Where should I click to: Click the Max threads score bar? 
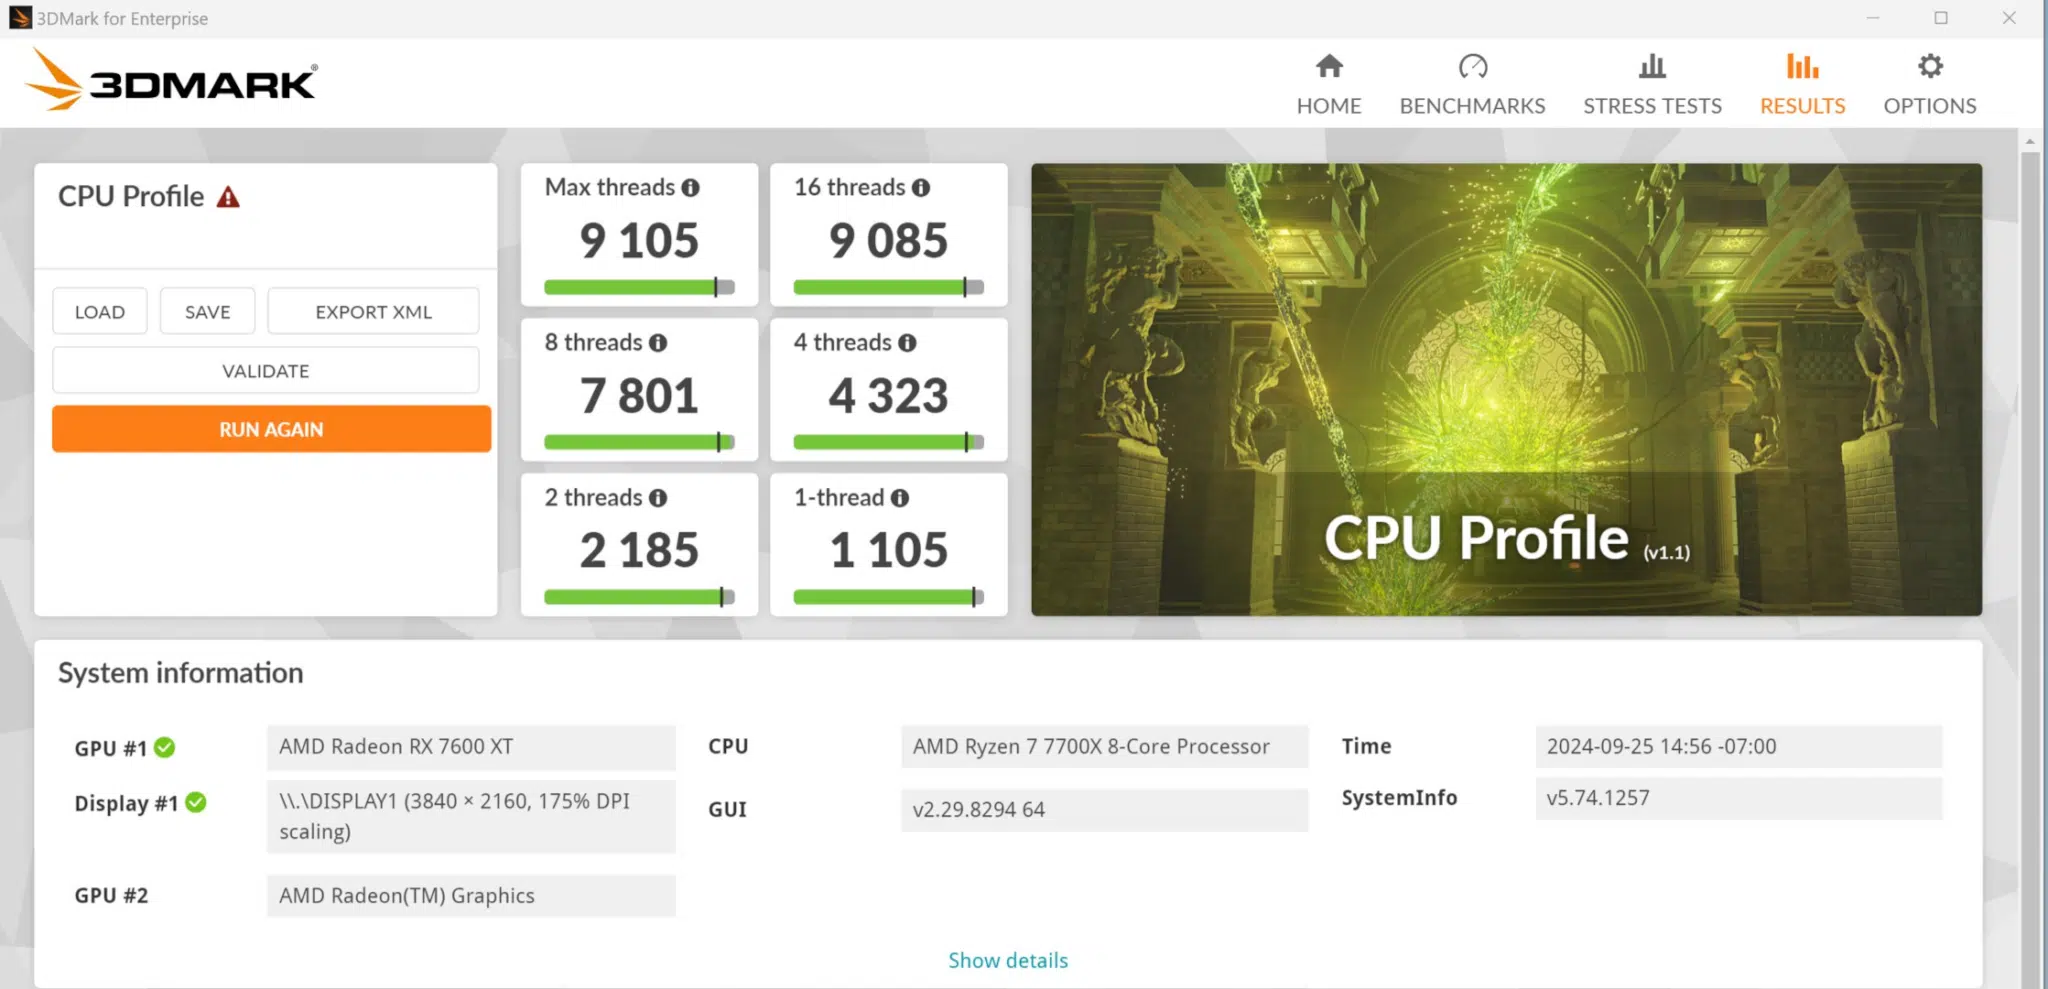[x=639, y=288]
